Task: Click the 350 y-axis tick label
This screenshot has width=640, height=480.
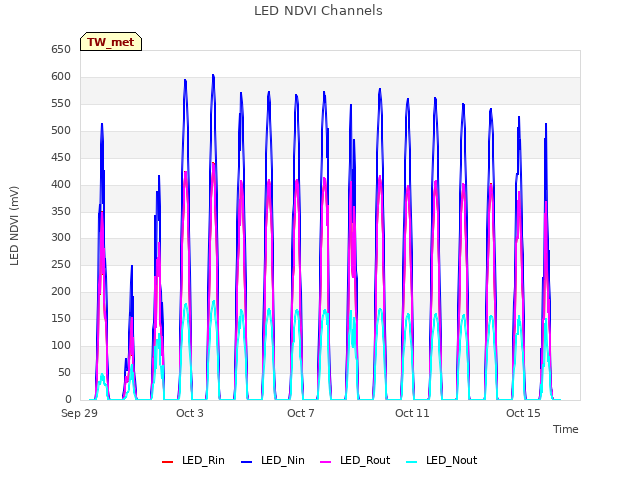Action: click(61, 211)
